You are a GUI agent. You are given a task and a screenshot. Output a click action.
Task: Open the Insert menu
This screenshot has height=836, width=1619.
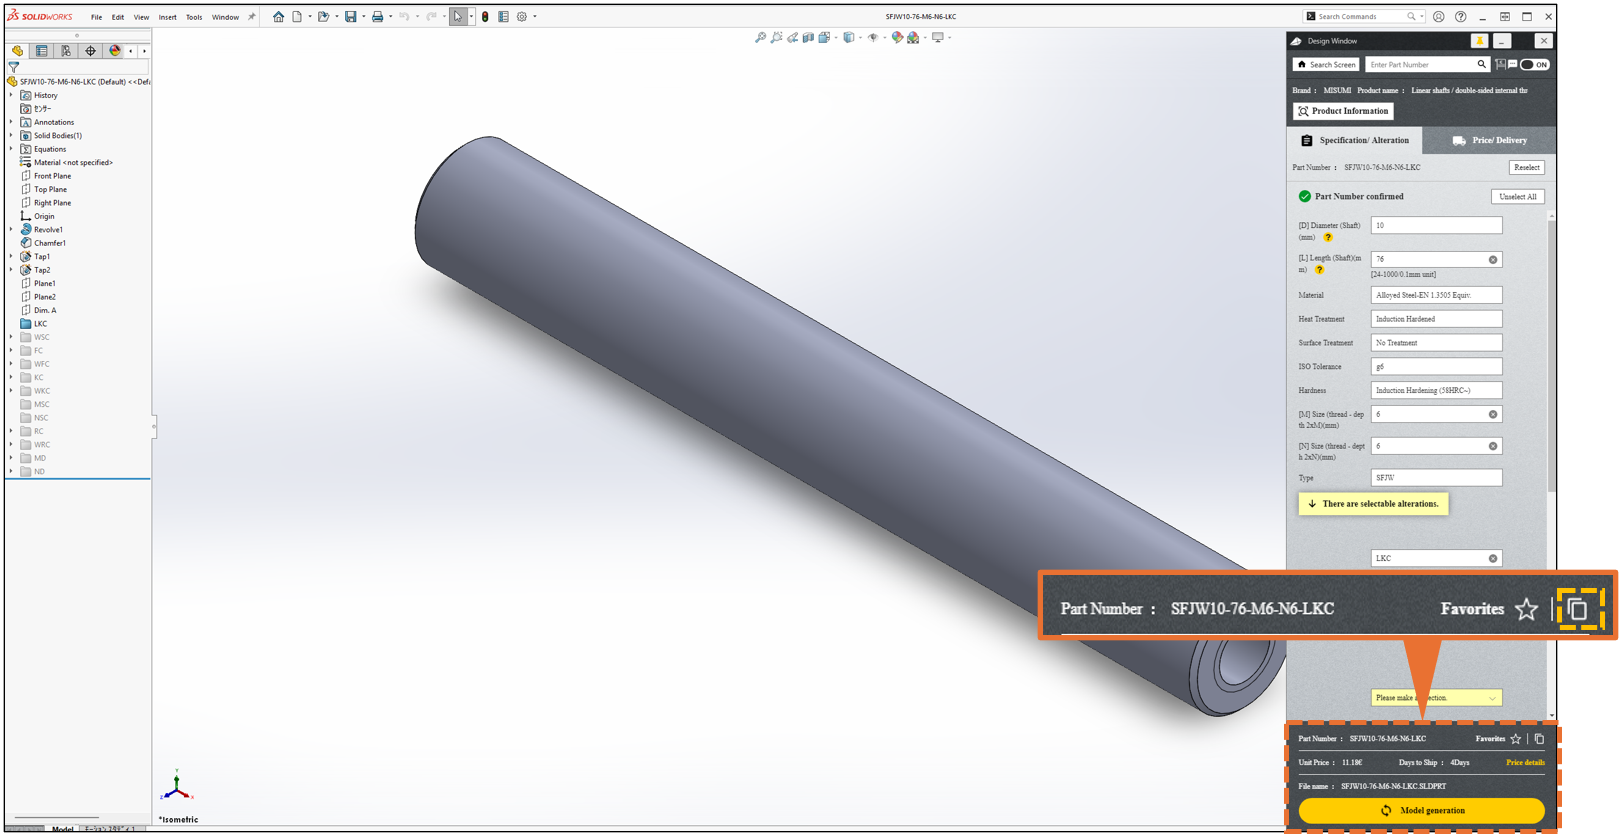click(167, 17)
